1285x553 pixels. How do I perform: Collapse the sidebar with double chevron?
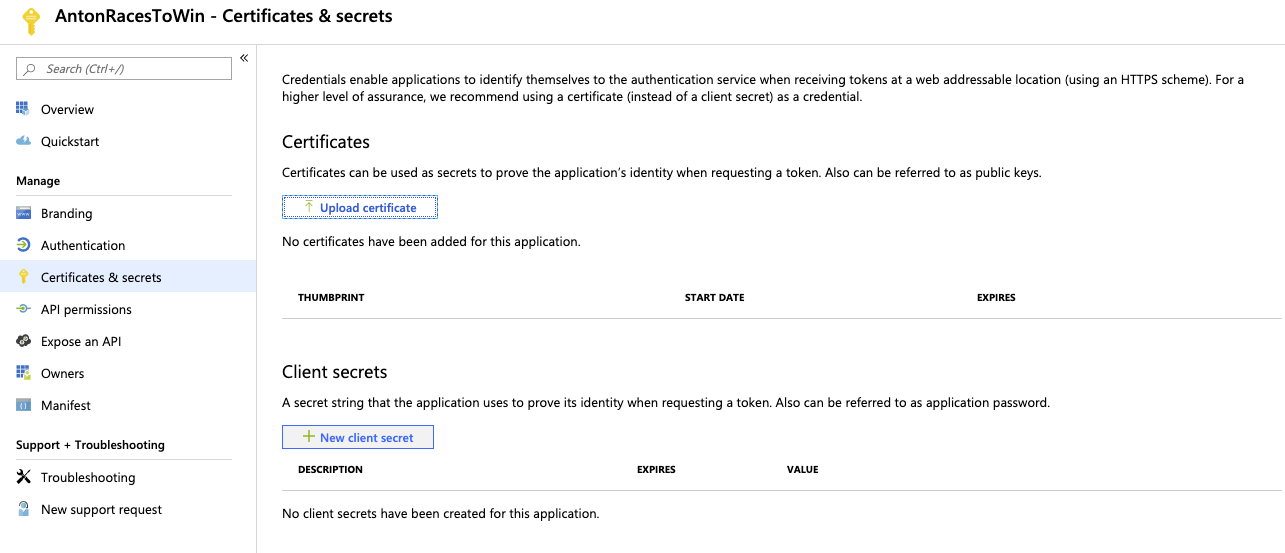point(244,59)
